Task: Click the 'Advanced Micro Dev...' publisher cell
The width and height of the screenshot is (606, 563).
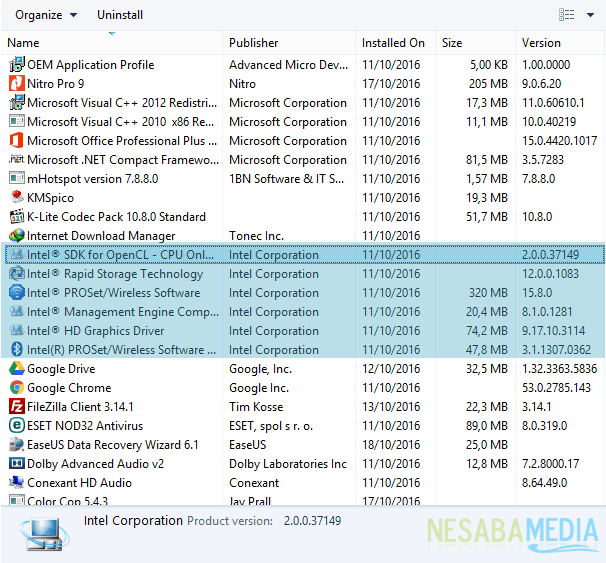Action: 289,65
